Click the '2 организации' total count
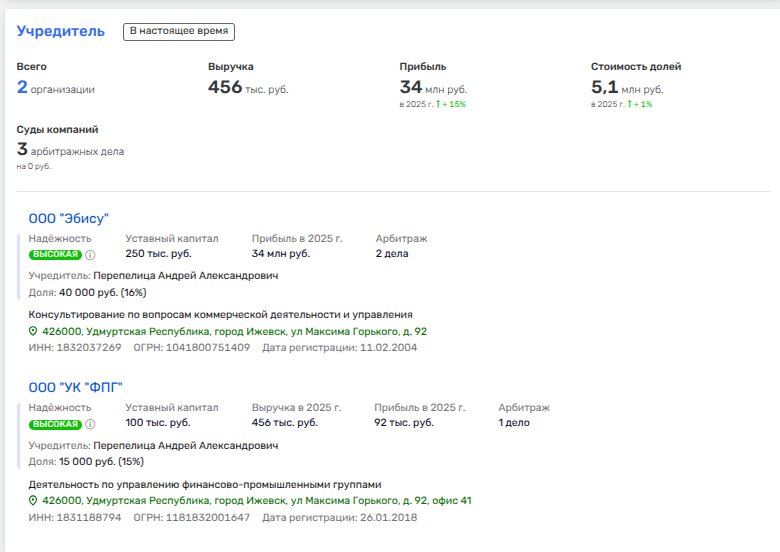The image size is (780, 552). click(56, 88)
